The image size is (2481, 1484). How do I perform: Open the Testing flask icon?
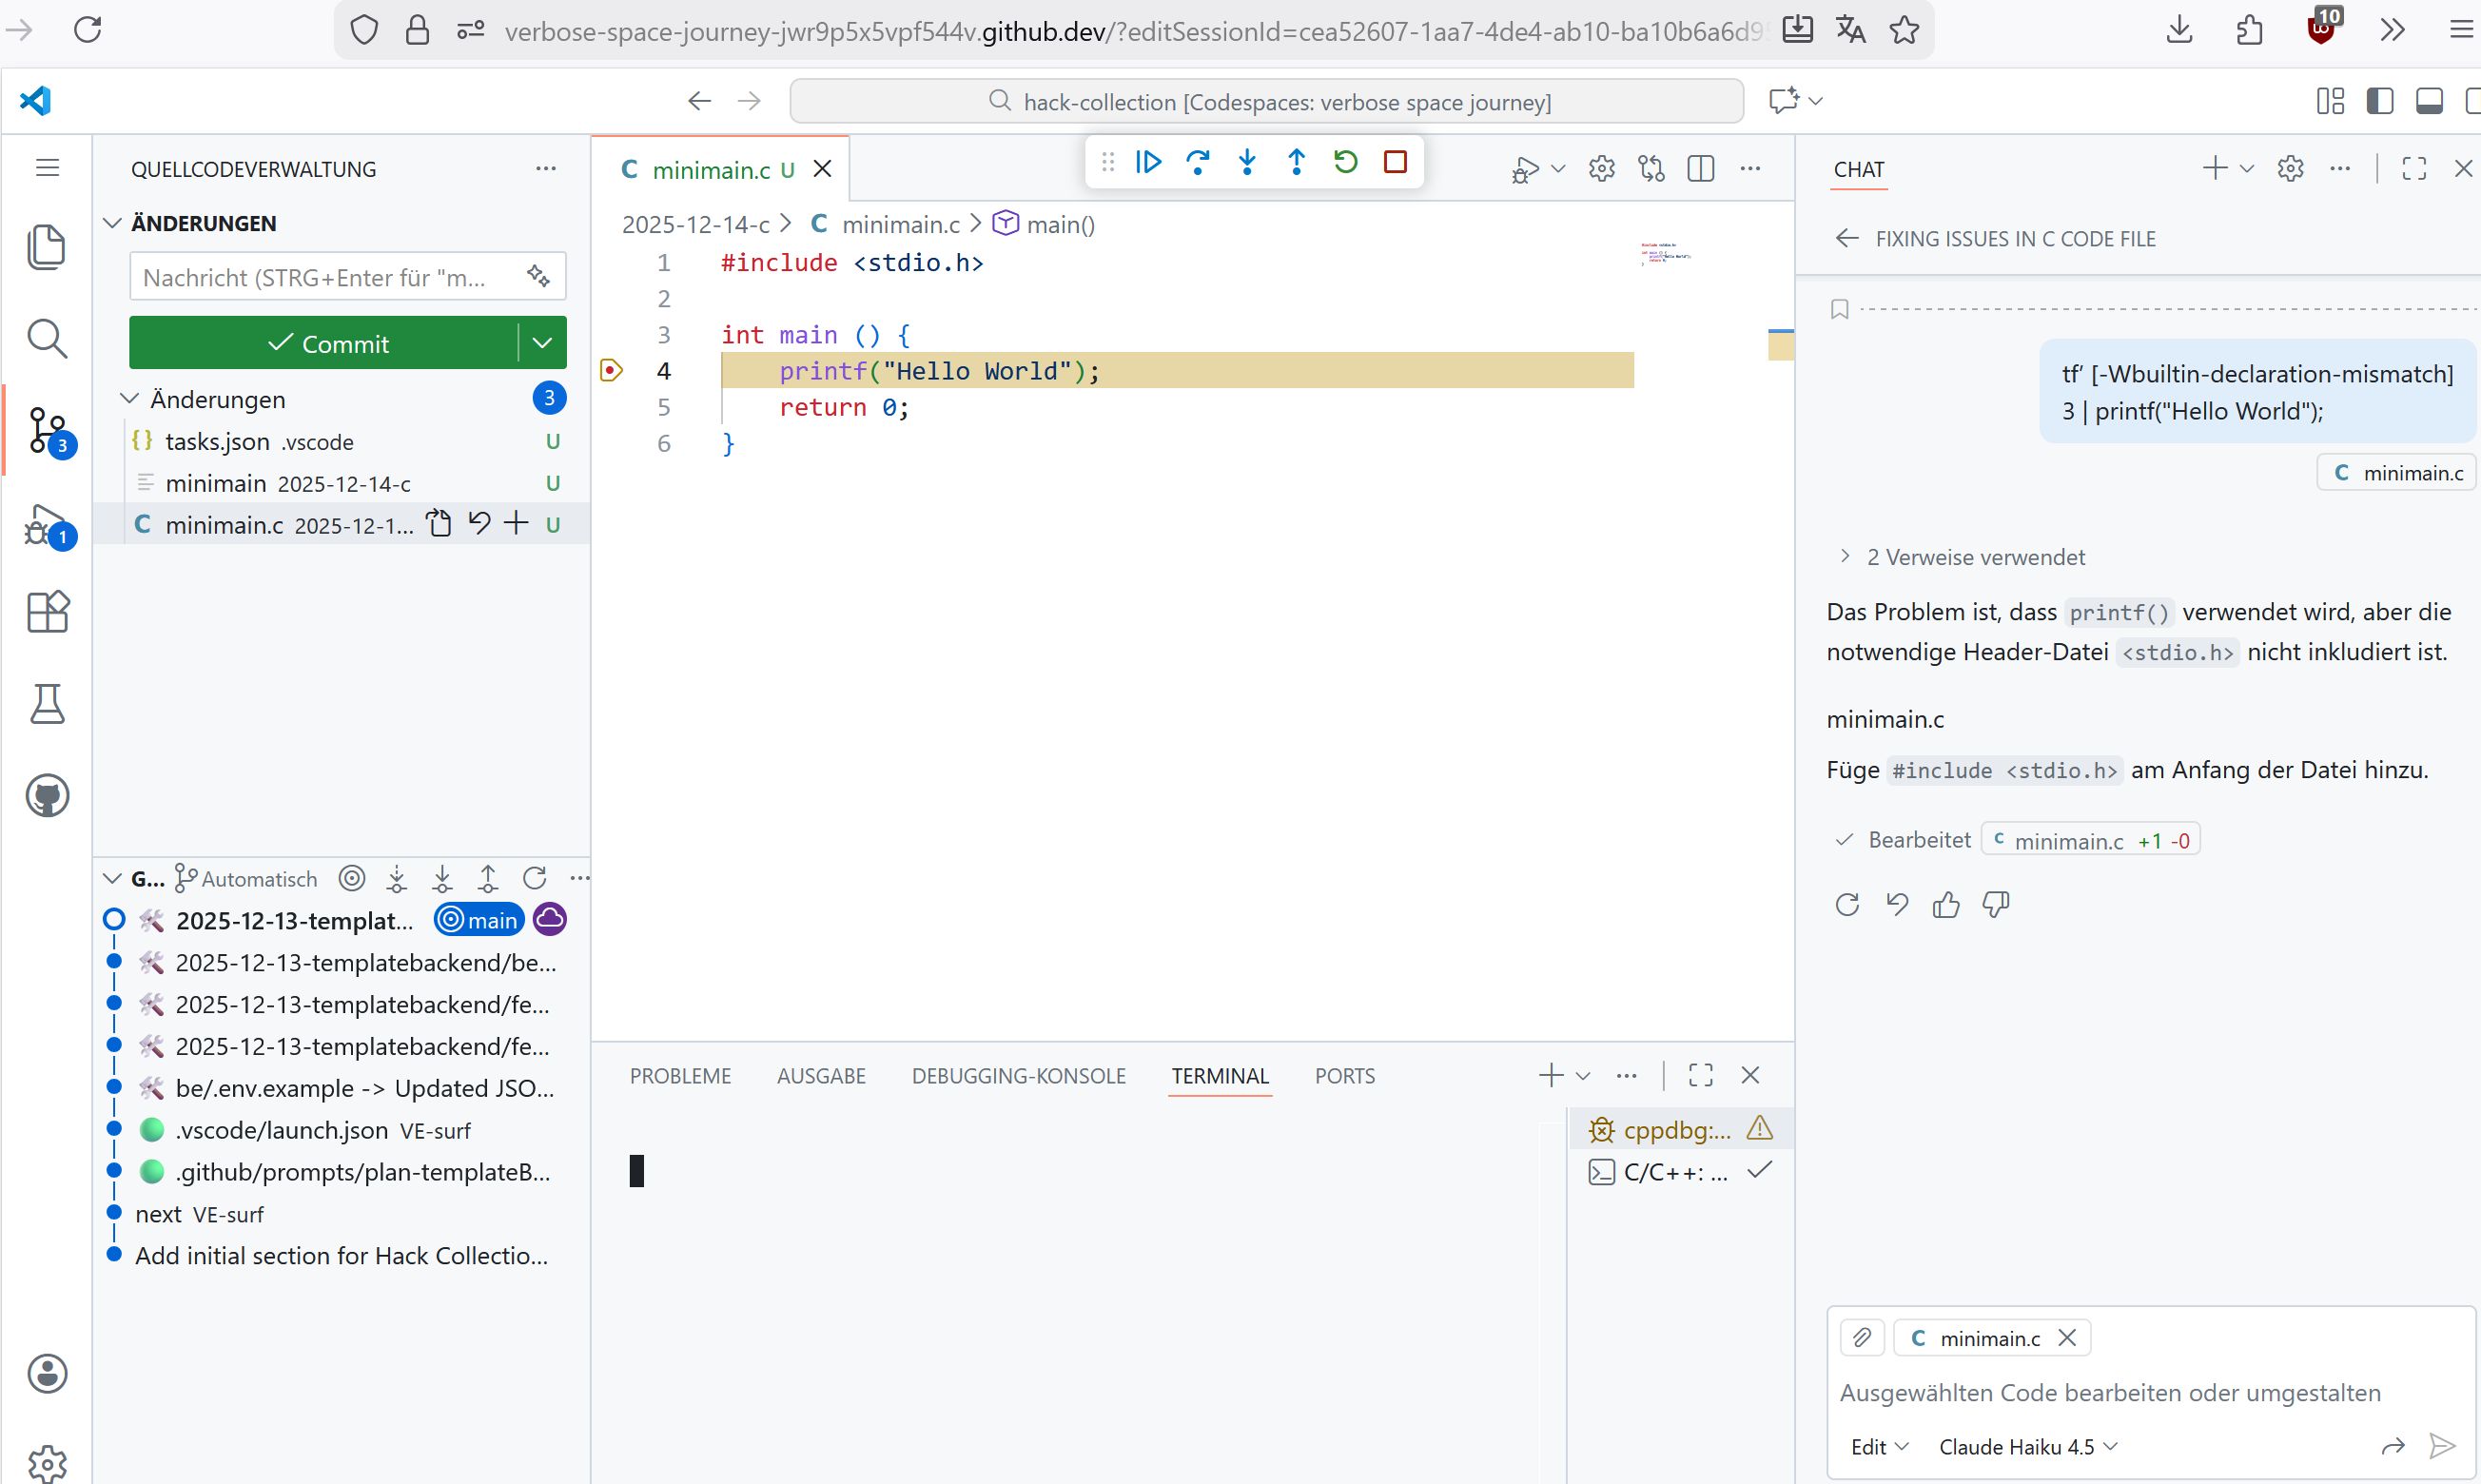(47, 704)
